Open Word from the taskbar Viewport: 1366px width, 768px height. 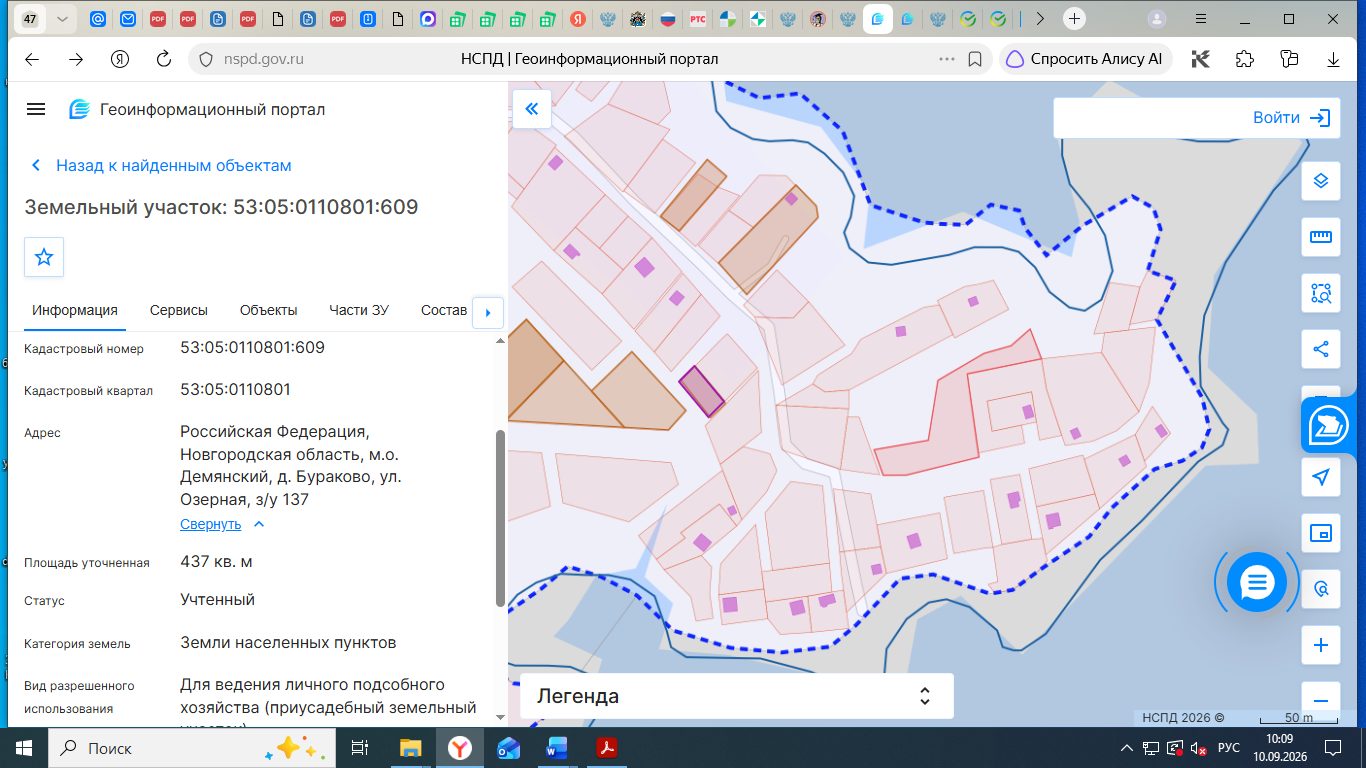tap(556, 748)
